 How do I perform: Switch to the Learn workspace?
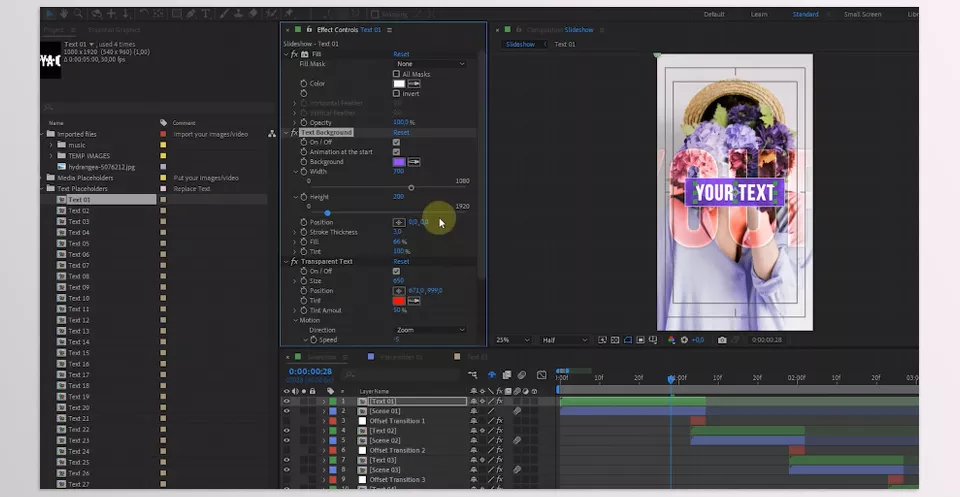coord(759,14)
